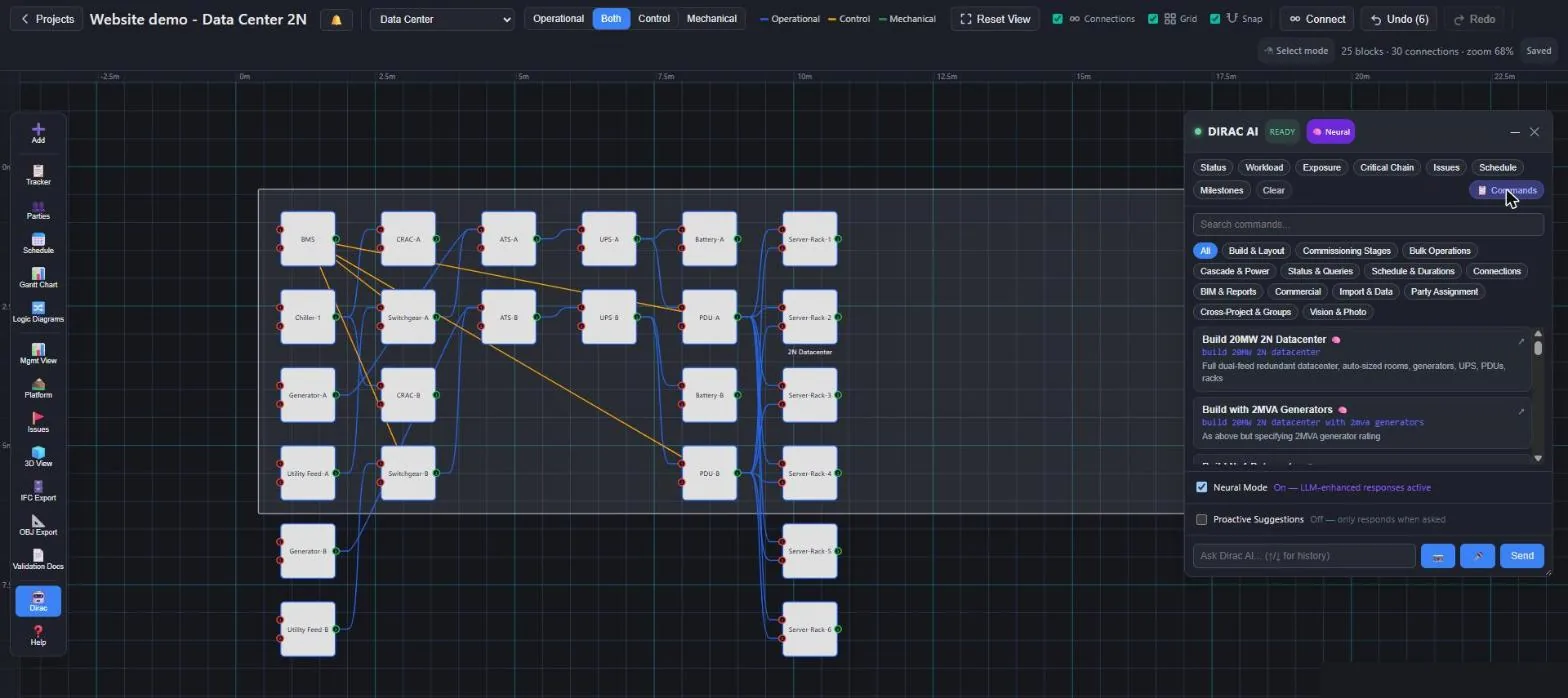1568x698 pixels.
Task: Filter commands by Commissioning Stages
Action: point(1346,251)
